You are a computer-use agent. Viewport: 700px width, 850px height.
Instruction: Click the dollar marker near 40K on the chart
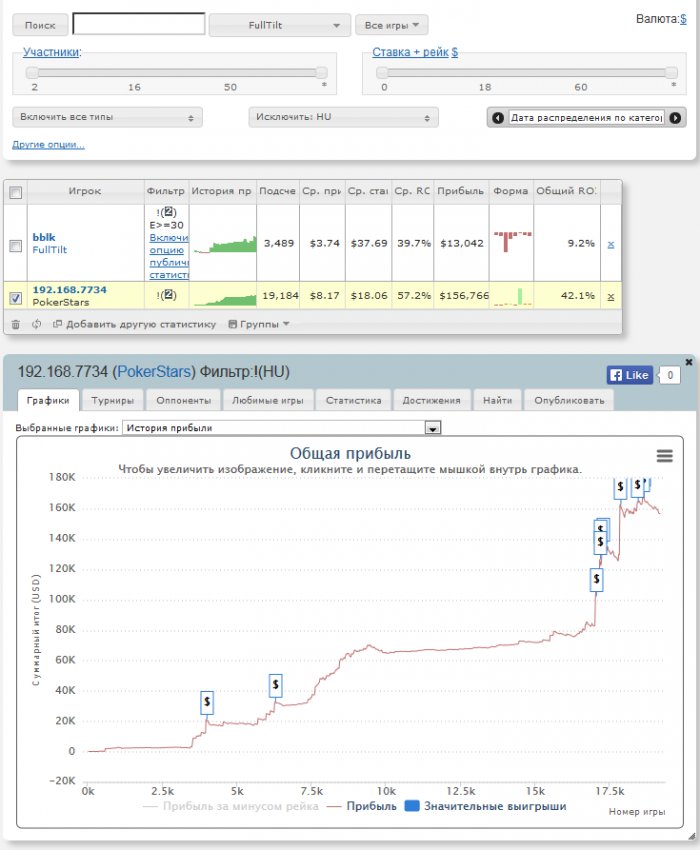tap(275, 685)
